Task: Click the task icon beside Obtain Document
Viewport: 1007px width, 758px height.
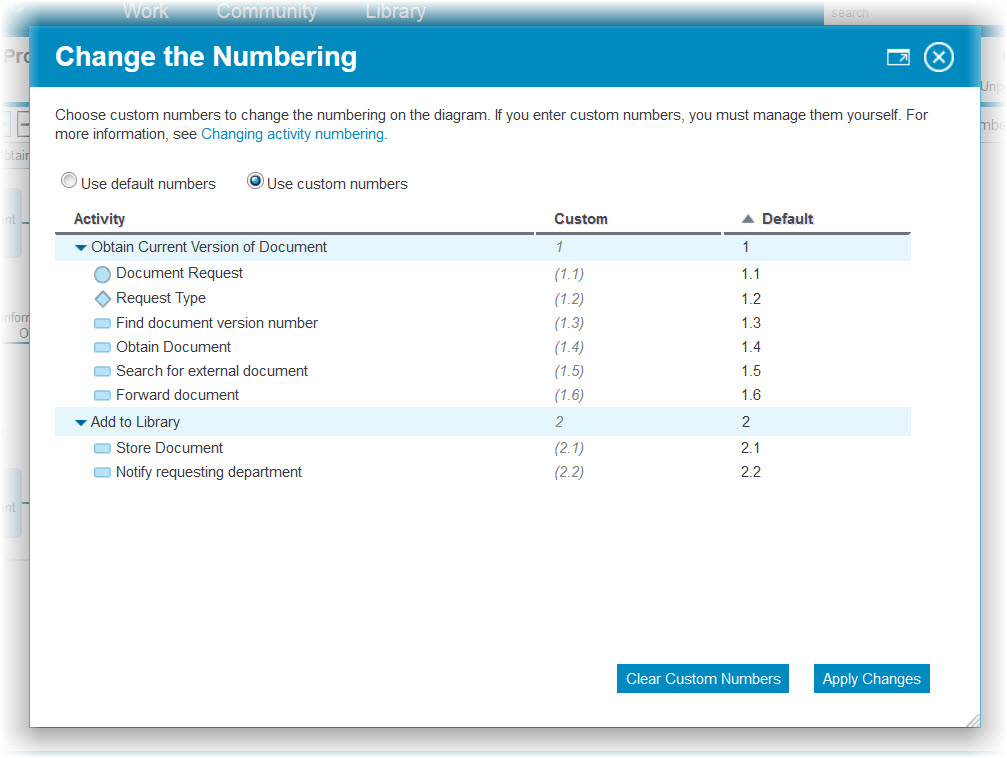Action: click(x=102, y=348)
